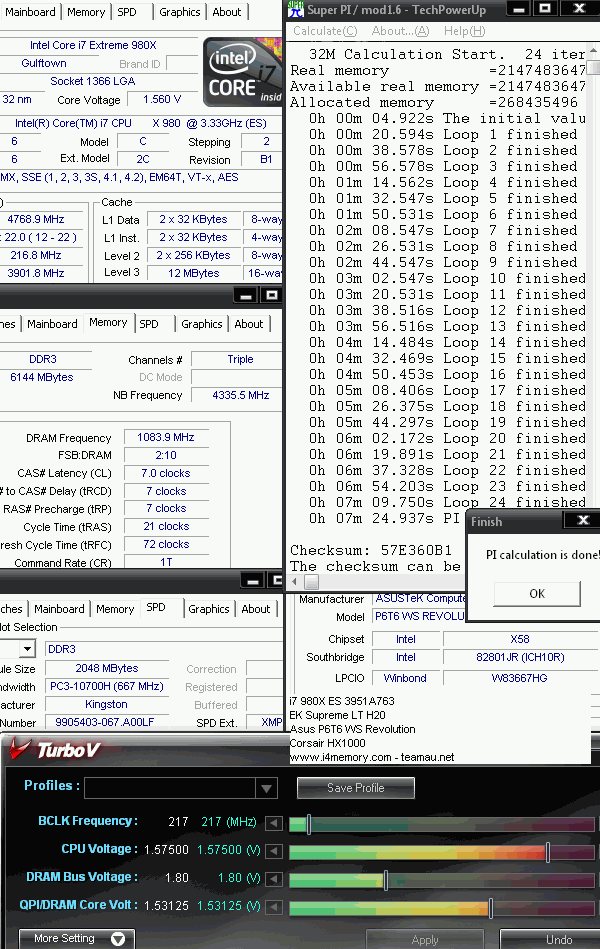Select About tab in CPU-Z window showing DRAM Frequency
Screen dimensions: 600x949
point(249,324)
